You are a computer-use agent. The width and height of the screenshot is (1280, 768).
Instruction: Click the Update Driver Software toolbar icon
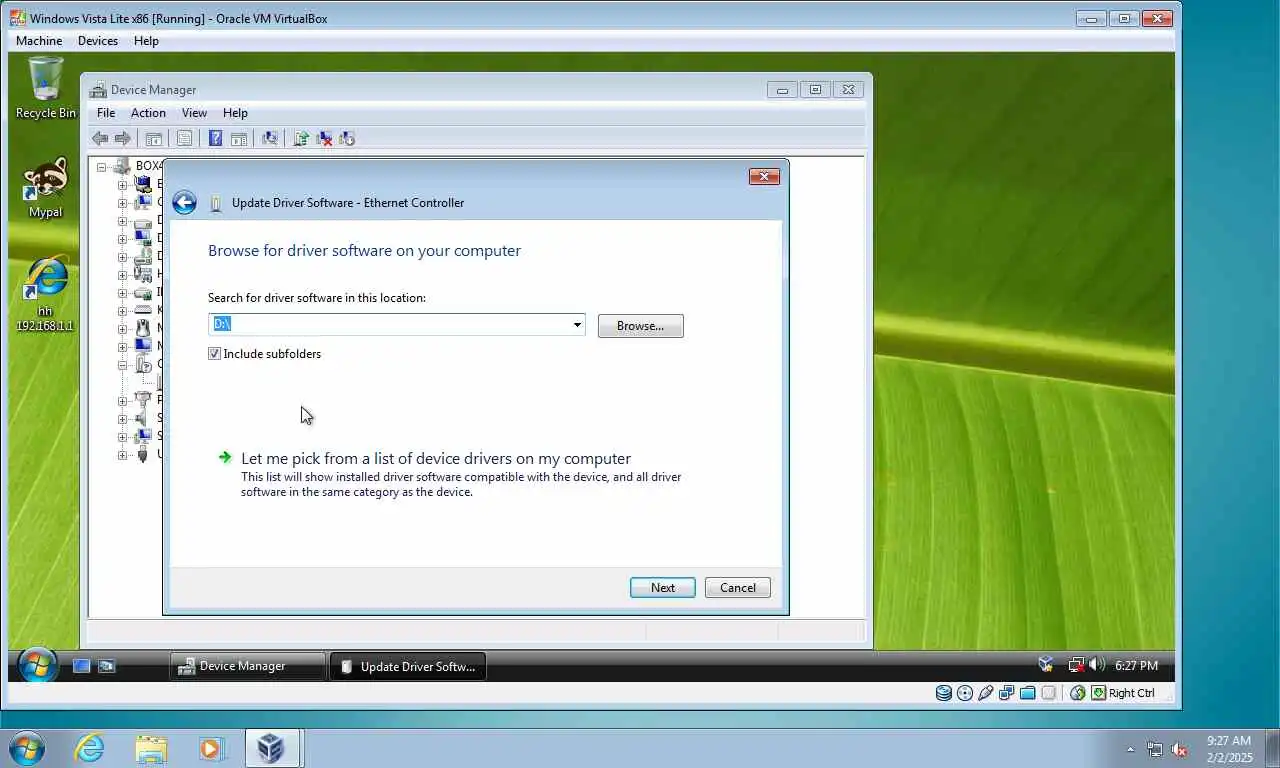301,139
